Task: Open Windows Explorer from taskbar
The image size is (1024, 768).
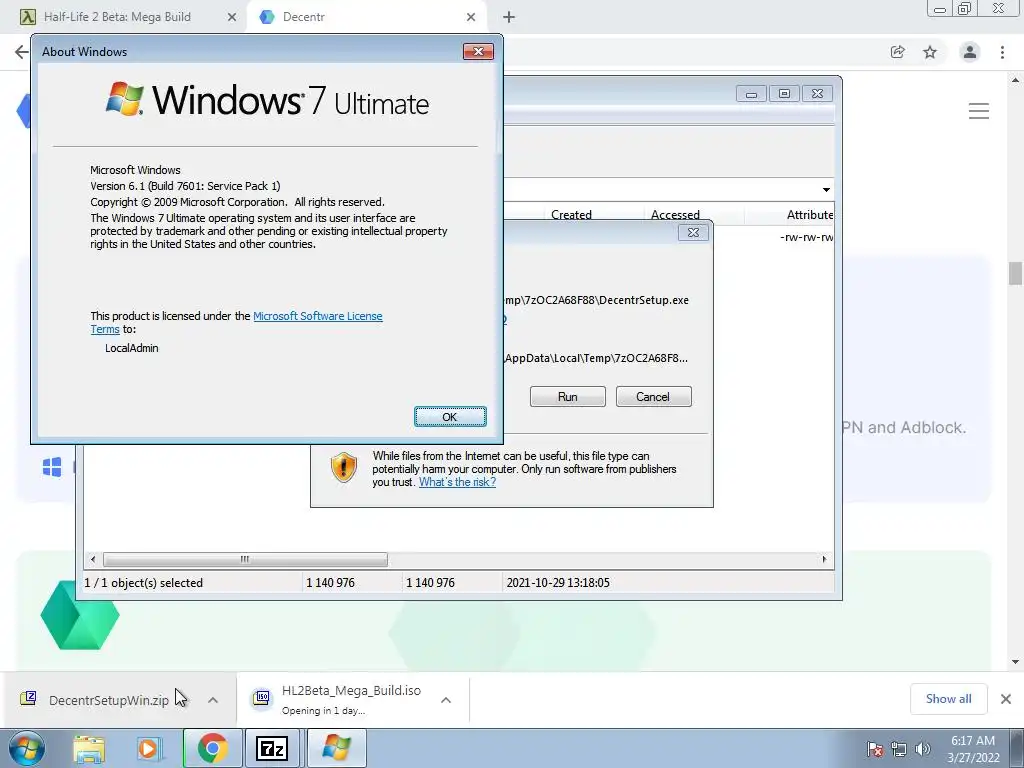Action: click(x=89, y=748)
